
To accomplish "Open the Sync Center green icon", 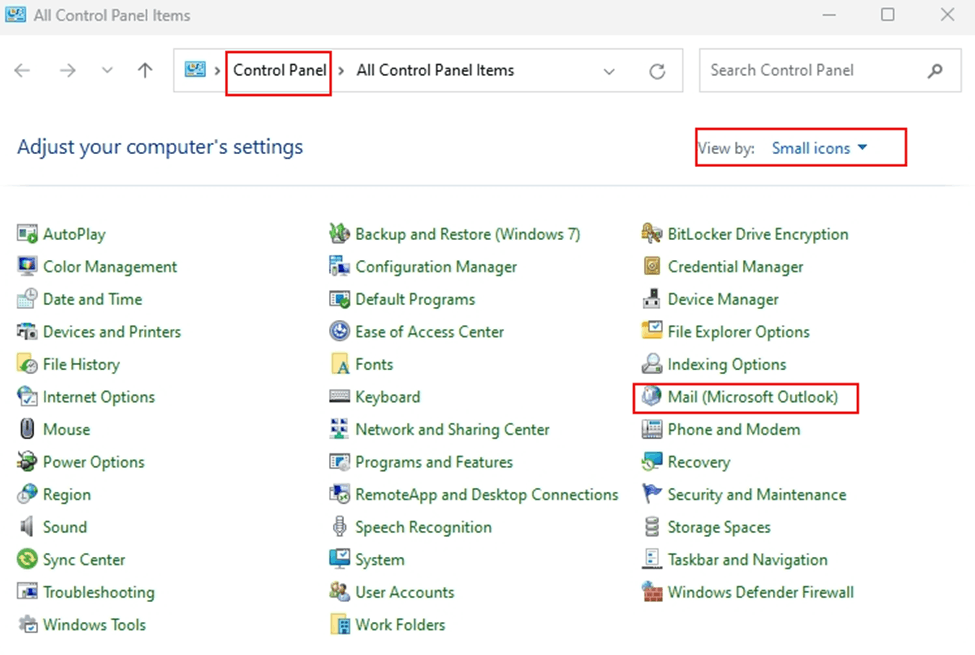I will (x=27, y=560).
